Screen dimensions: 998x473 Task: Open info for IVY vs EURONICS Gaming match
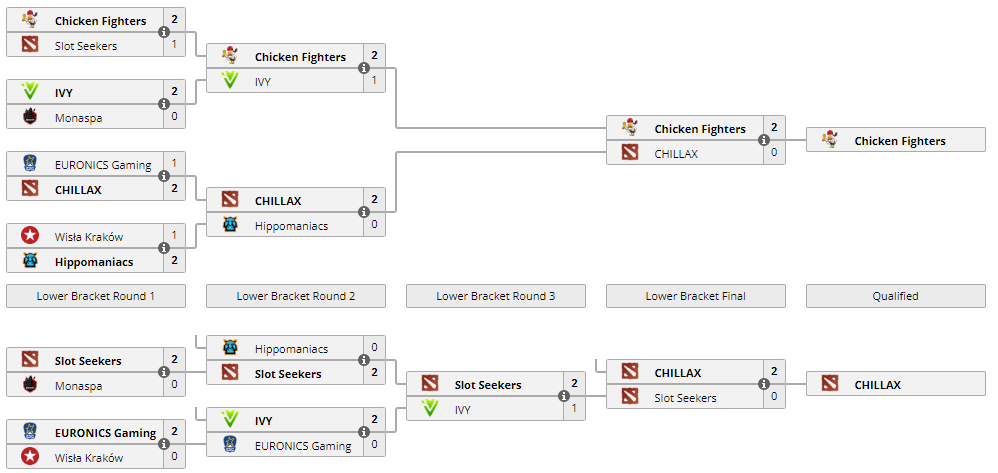364,432
